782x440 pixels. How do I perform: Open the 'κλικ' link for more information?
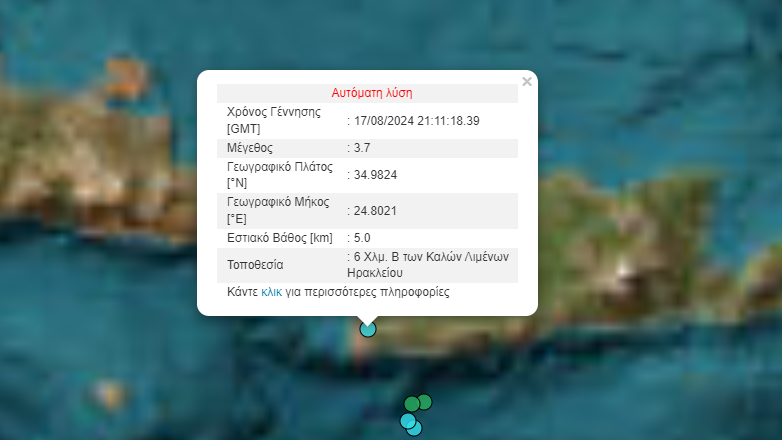tap(271, 292)
